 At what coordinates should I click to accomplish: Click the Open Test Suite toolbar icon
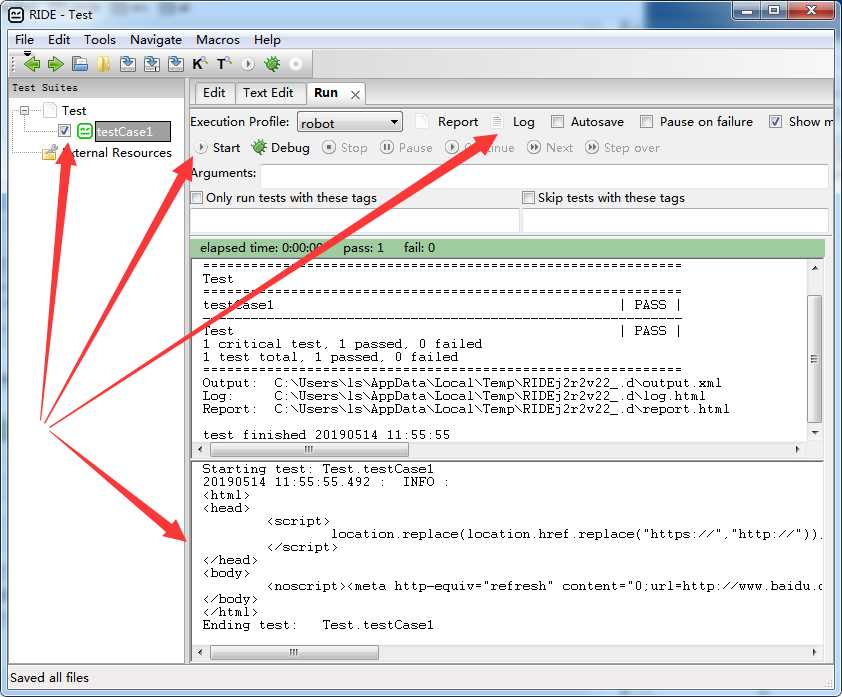coord(80,64)
